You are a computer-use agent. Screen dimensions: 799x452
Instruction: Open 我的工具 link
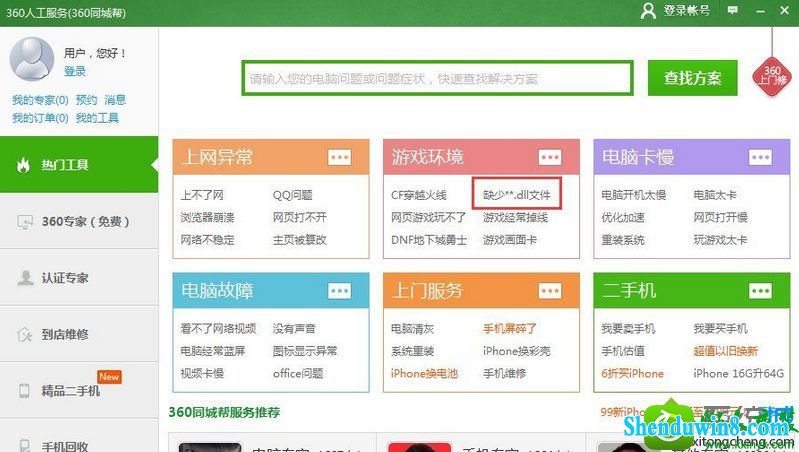coord(97,118)
